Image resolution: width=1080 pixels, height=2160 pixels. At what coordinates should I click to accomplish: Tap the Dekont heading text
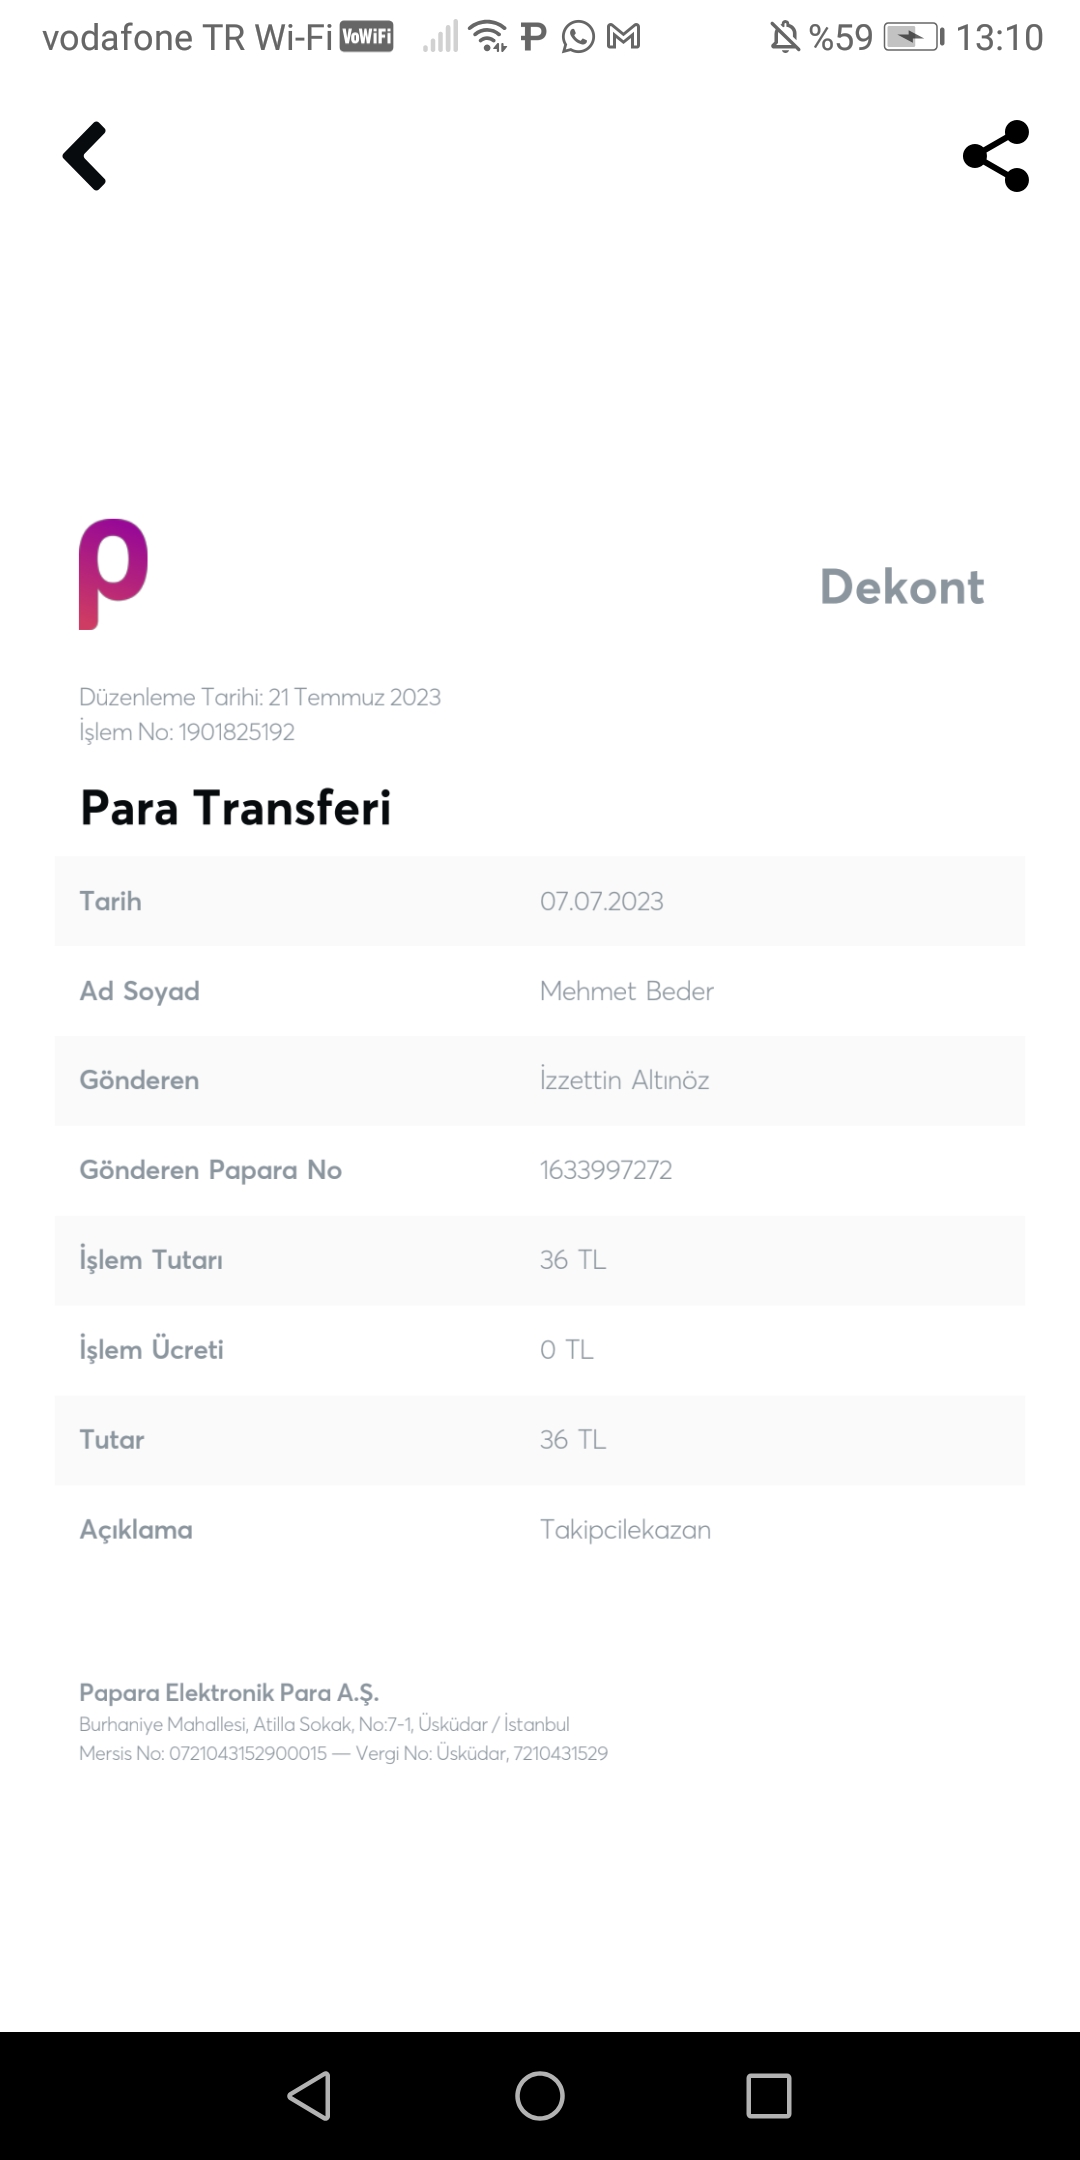[902, 587]
